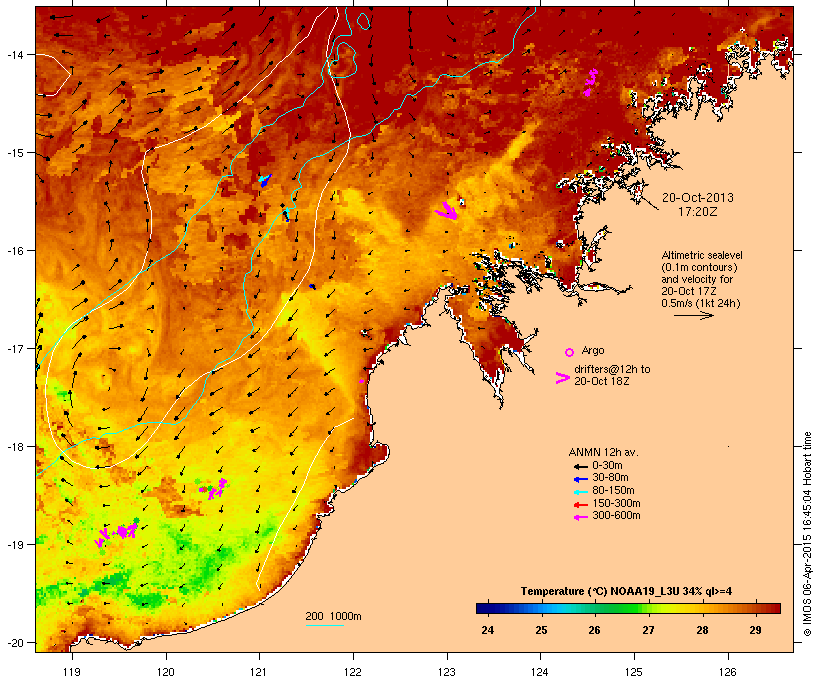820x680 pixels.
Task: Click the longitude axis label 123
Action: coord(447,672)
